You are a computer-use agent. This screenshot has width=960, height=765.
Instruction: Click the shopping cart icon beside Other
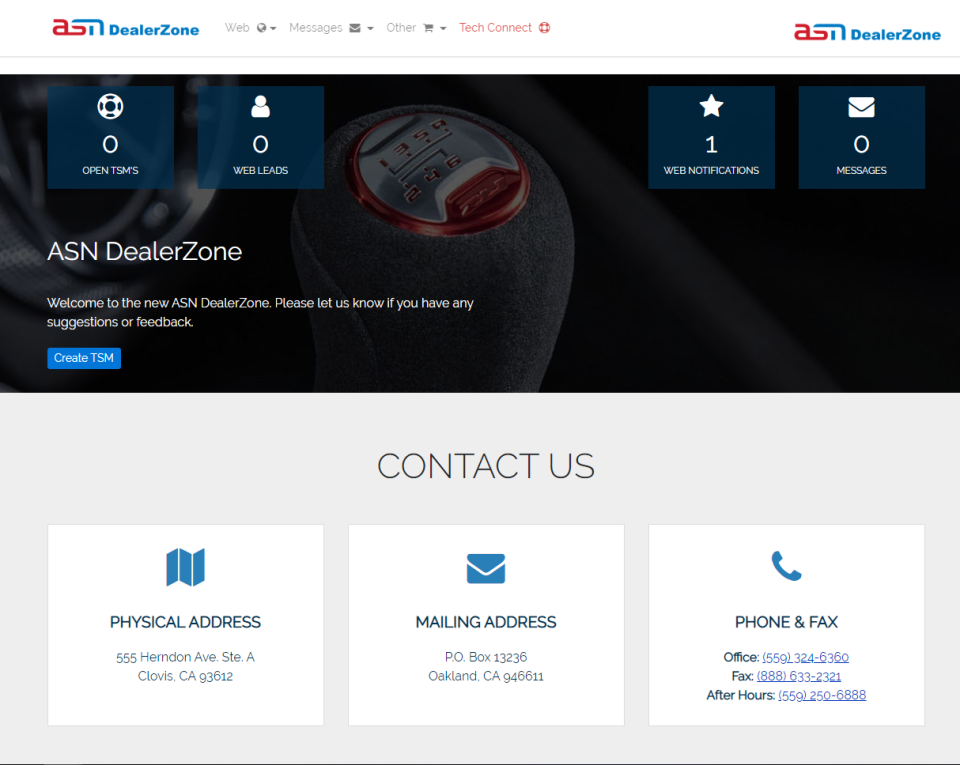coord(428,28)
